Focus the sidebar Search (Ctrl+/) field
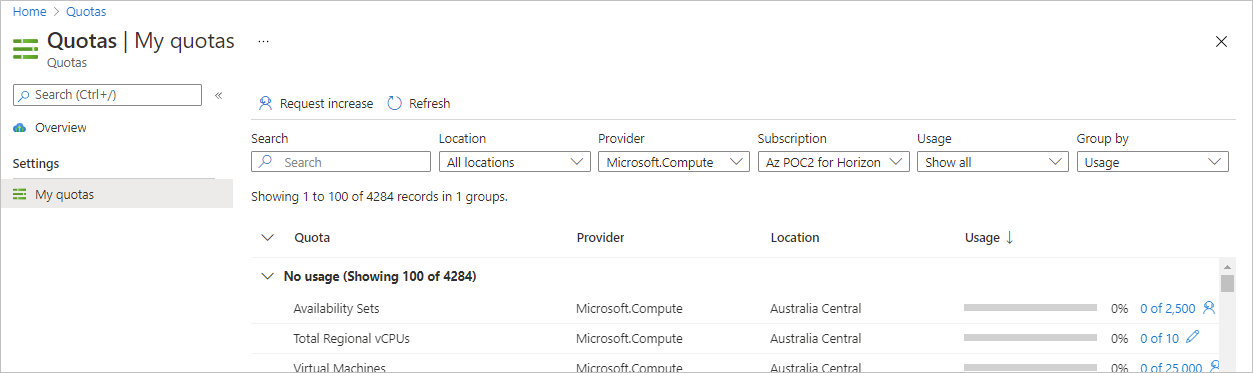1253x373 pixels. coord(107,95)
